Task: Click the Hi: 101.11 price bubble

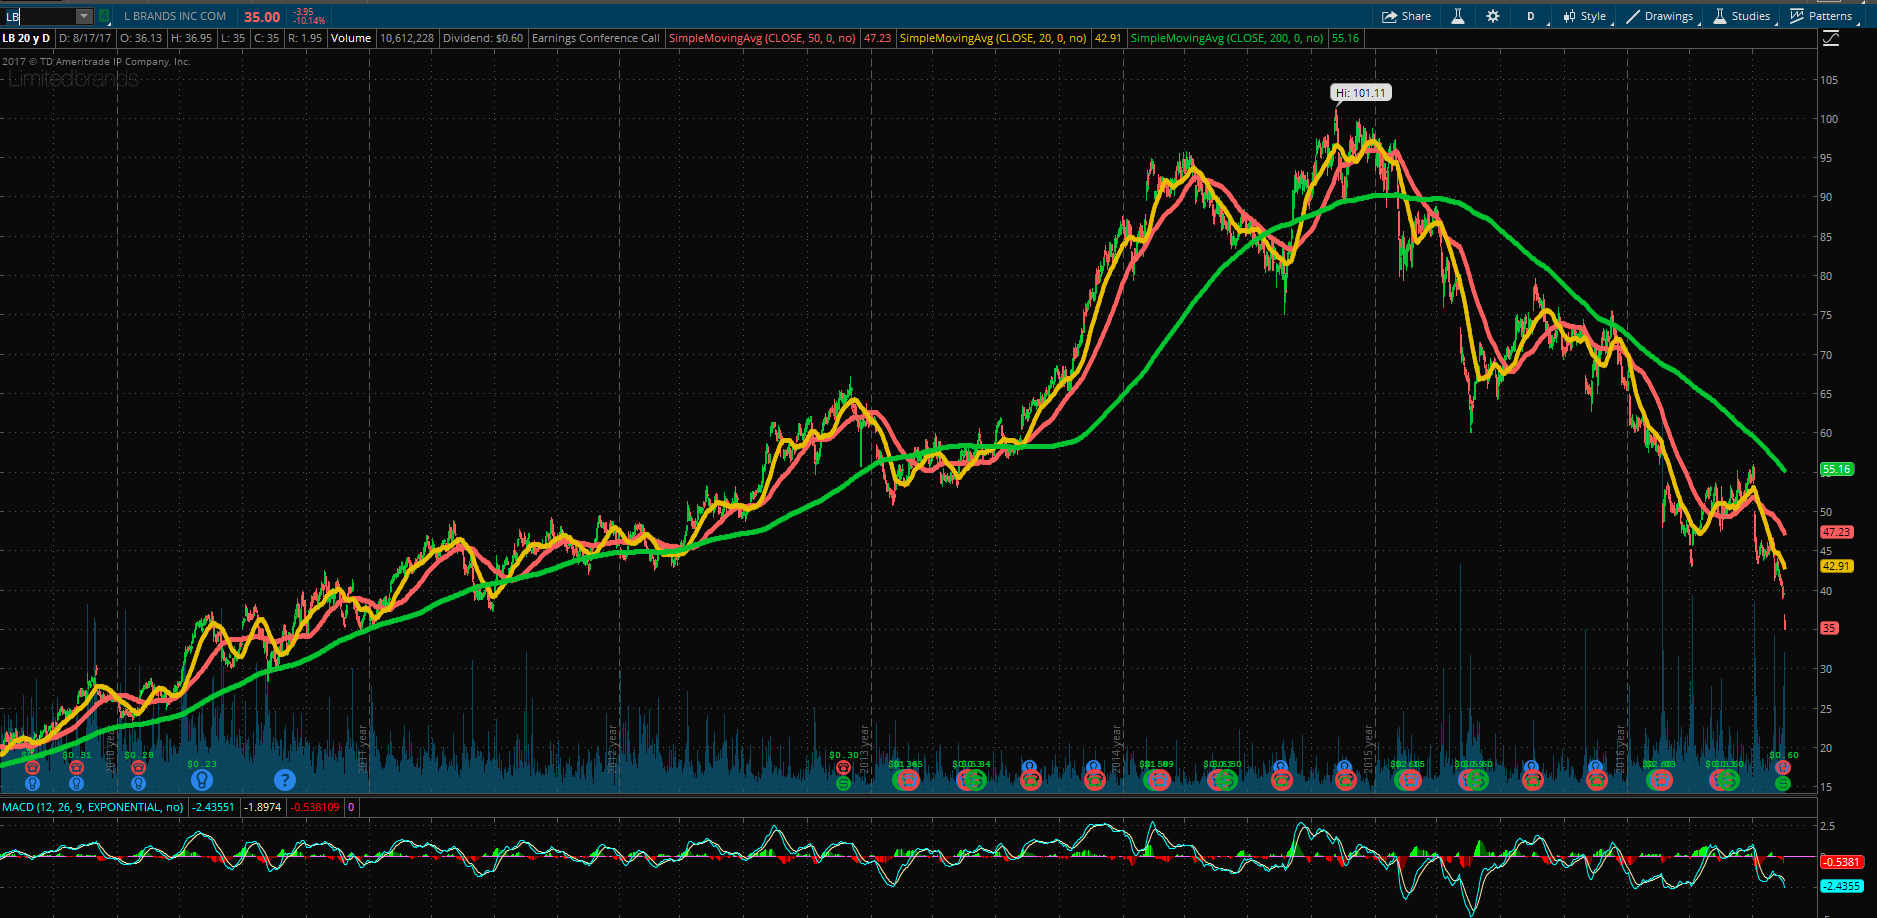Action: 1361,93
